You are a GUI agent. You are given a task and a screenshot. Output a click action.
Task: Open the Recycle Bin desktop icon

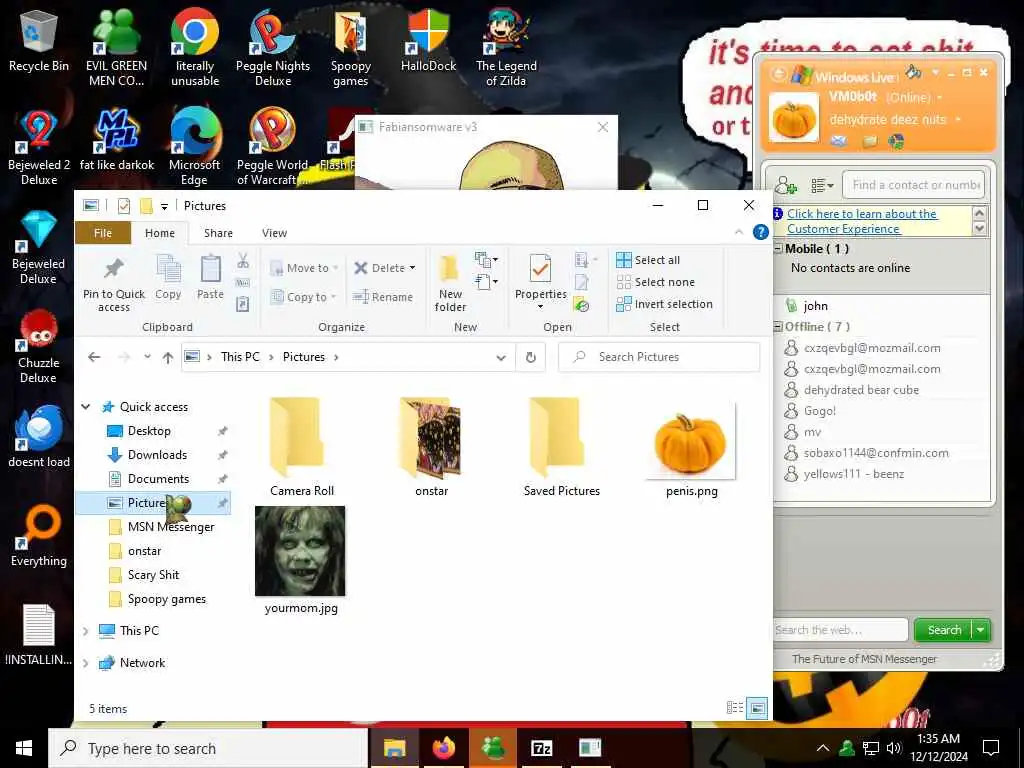39,40
